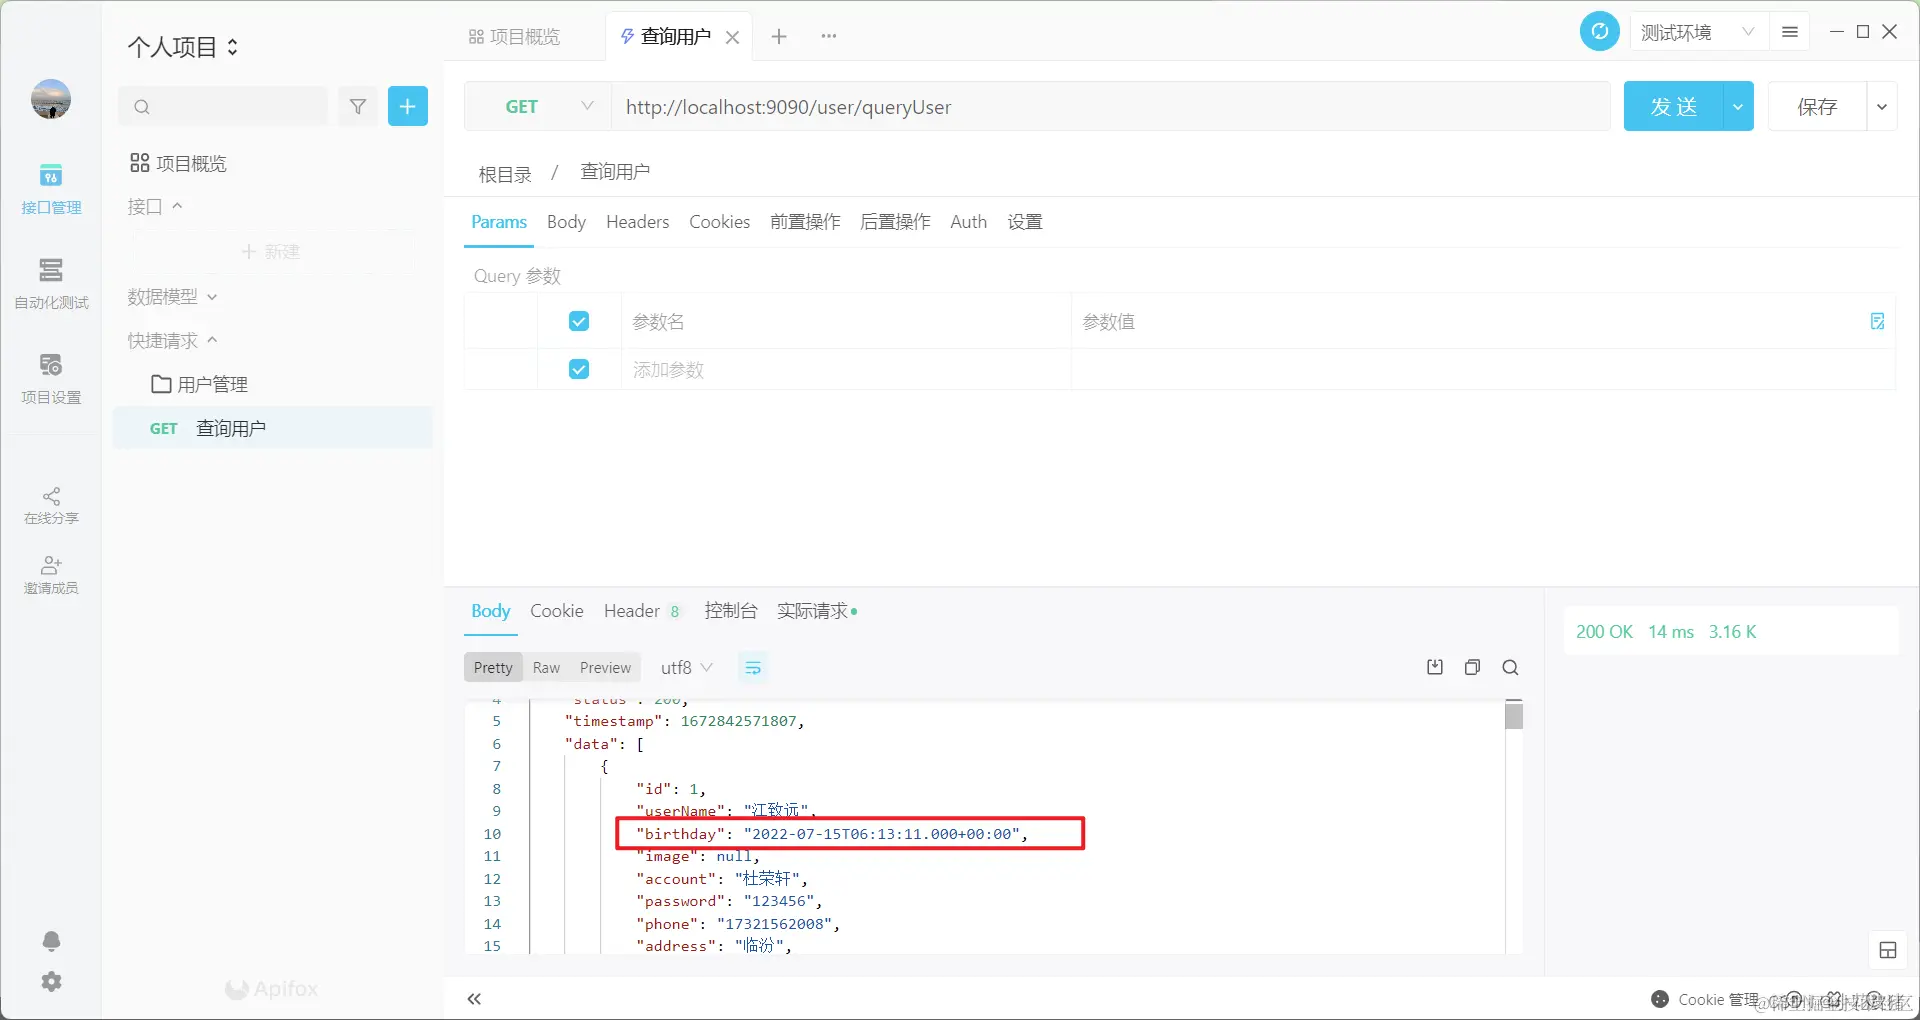The height and width of the screenshot is (1020, 1920).
Task: Switch to the Params tab
Action: (x=499, y=222)
